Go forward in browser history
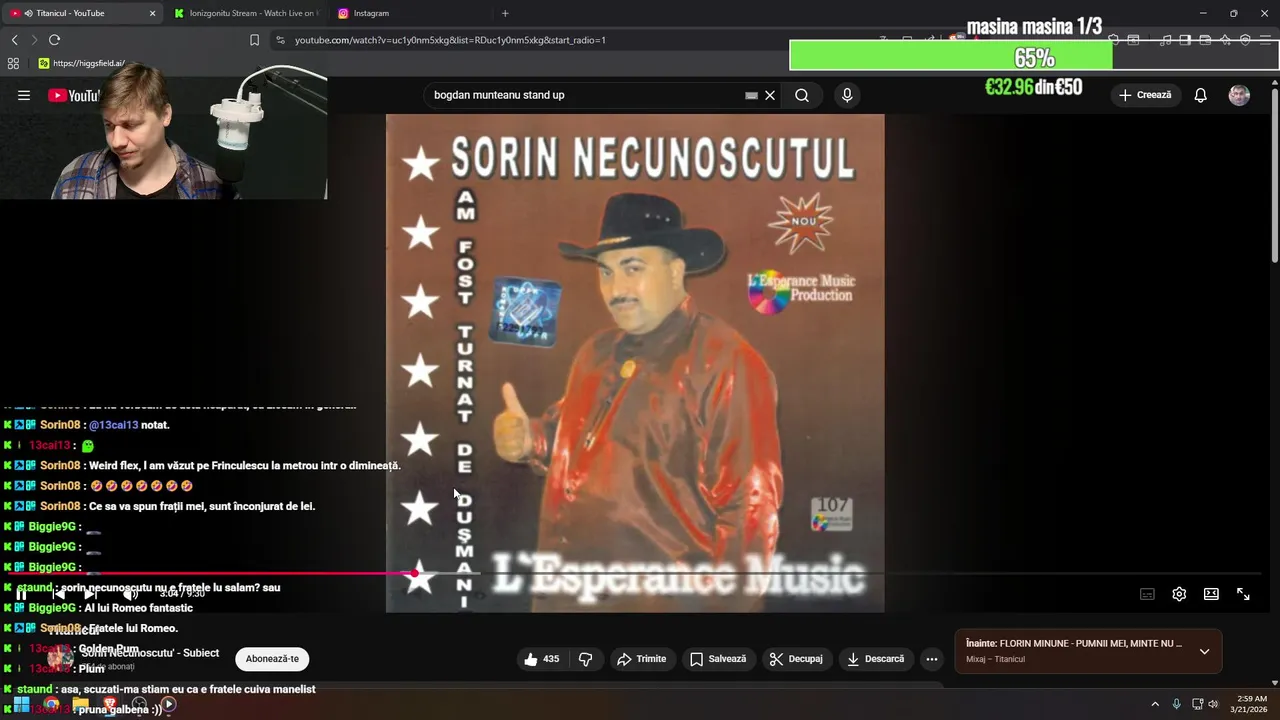Viewport: 1280px width, 720px height. pos(34,40)
